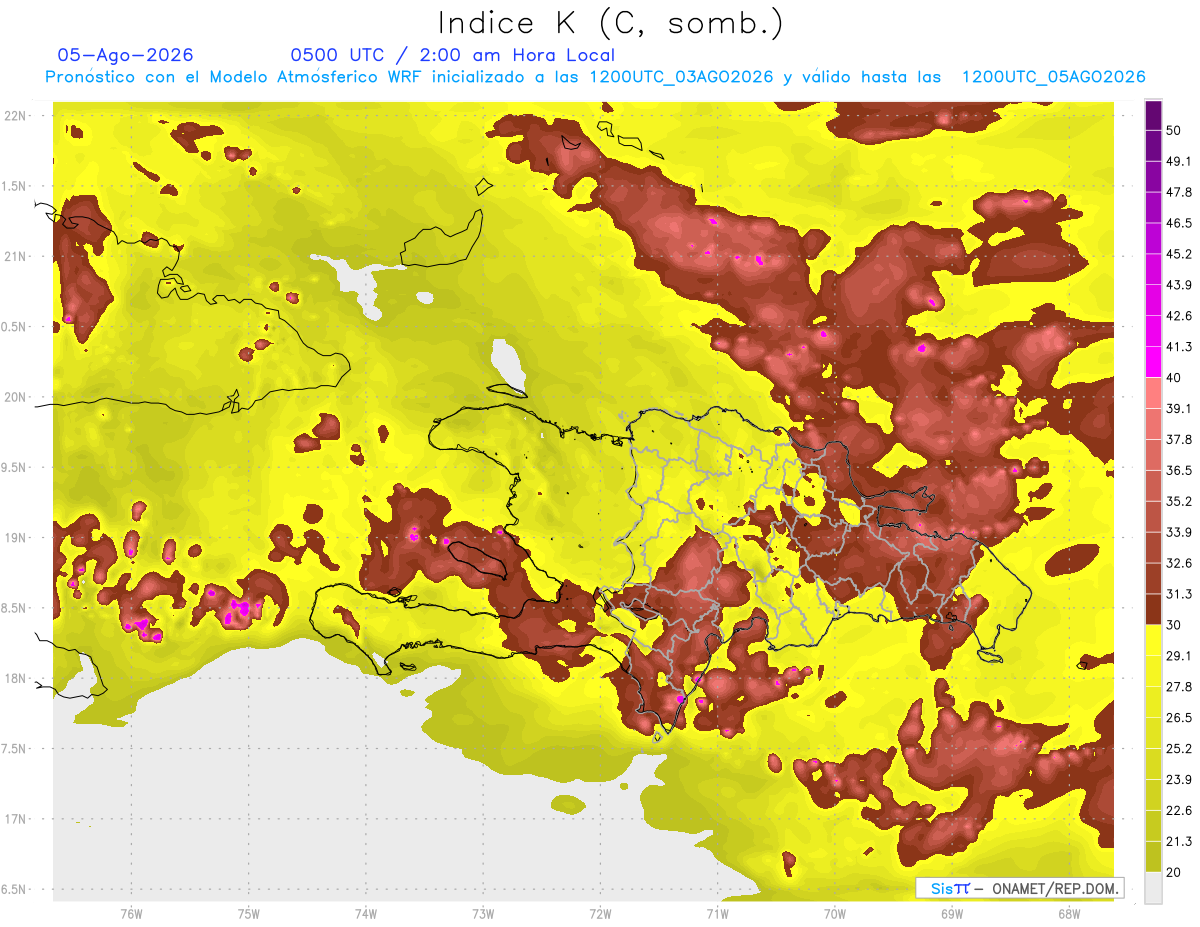
Task: Click the '21N' latitude axis label
Action: pos(16,256)
